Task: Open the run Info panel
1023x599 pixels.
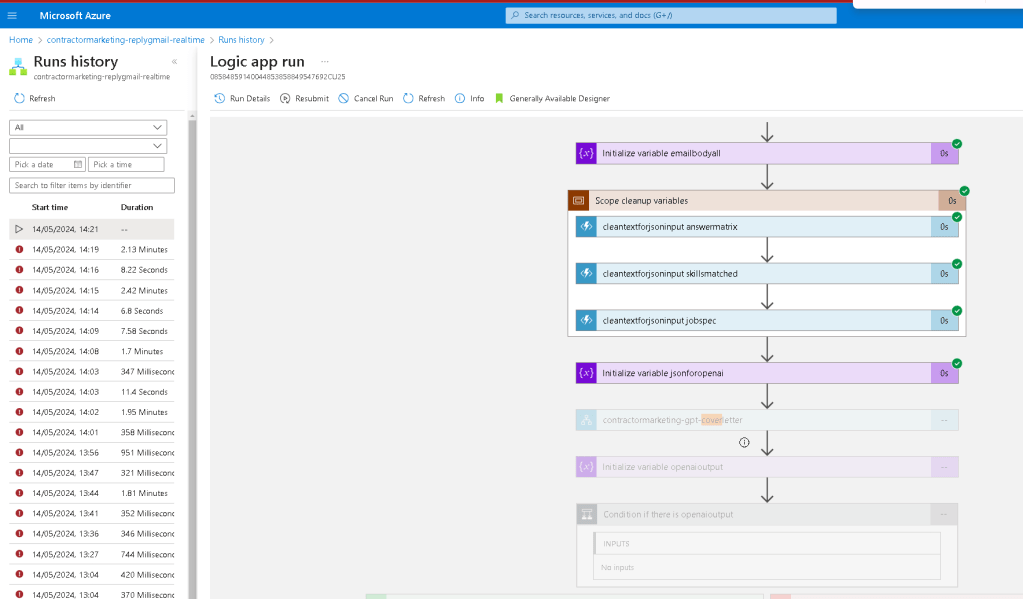Action: pyautogui.click(x=470, y=99)
